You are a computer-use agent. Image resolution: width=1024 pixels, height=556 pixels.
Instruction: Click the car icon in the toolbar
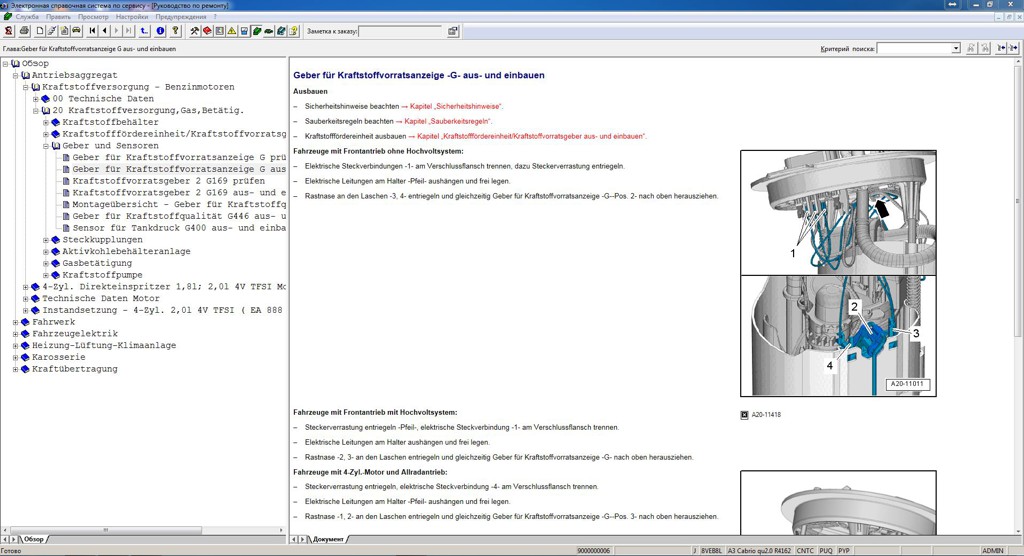76,31
